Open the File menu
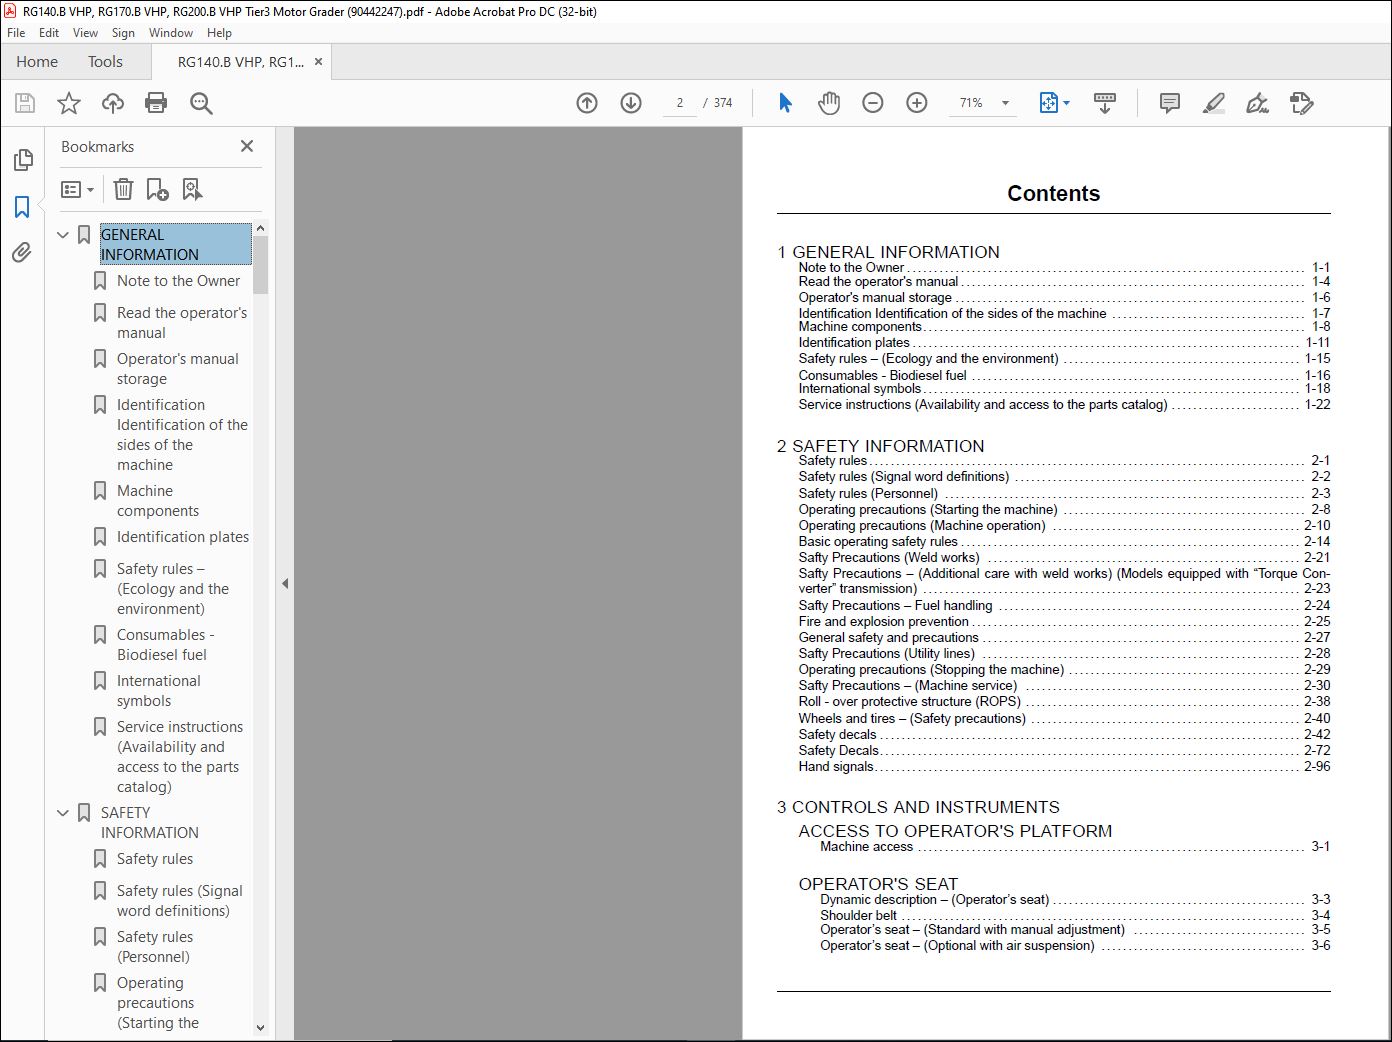This screenshot has height=1042, width=1392. pyautogui.click(x=16, y=33)
